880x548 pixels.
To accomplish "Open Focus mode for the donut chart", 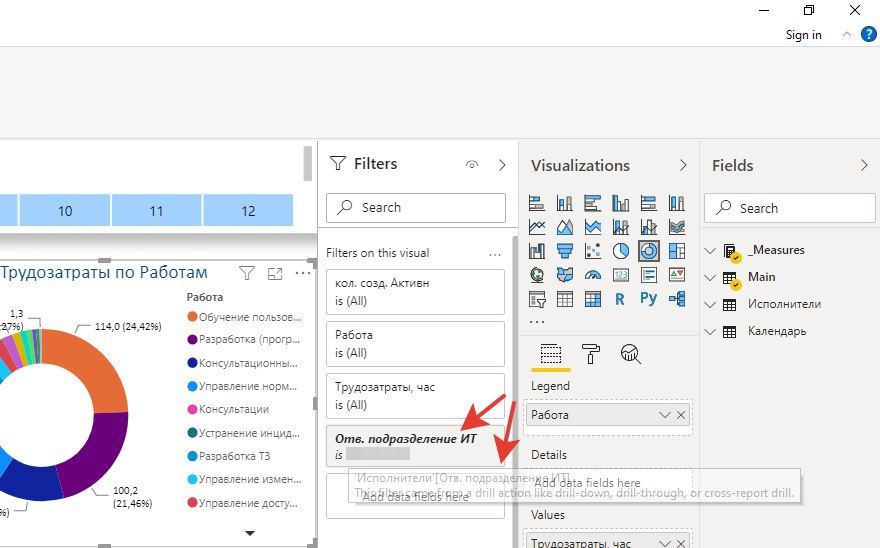I will pos(274,273).
